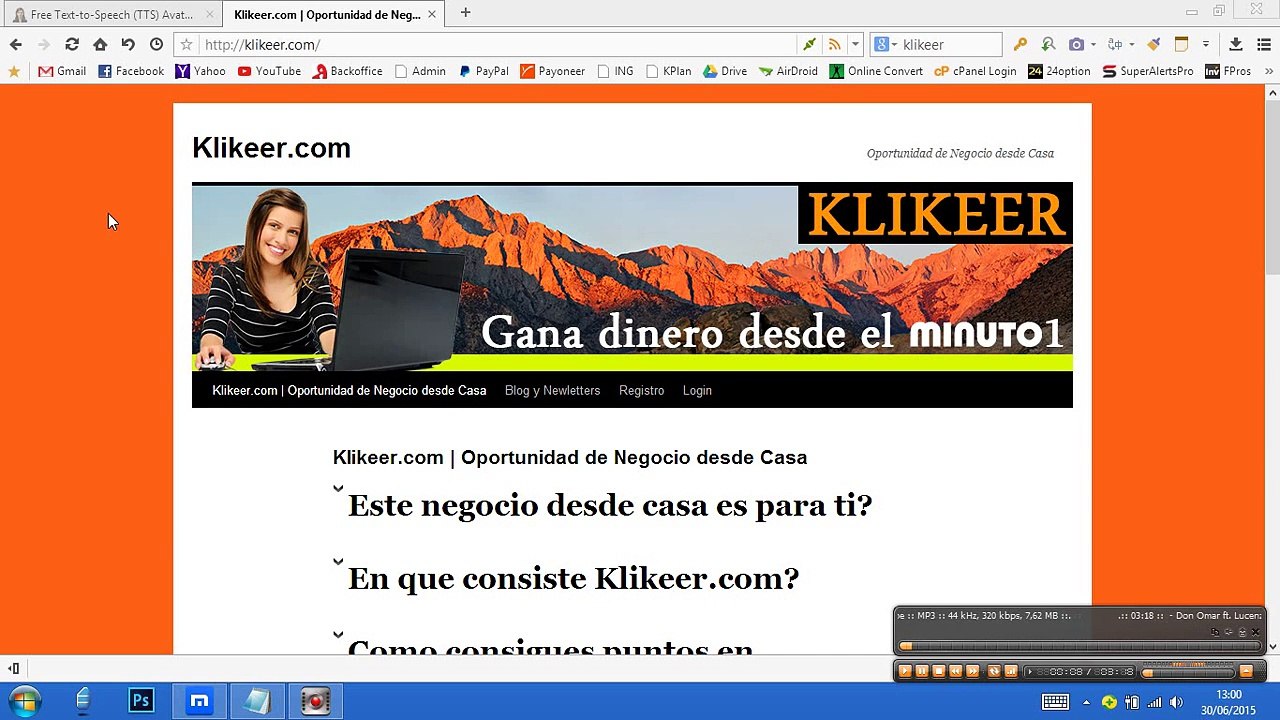Switch to Free Text-to-Speech tab
This screenshot has width=1280, height=720.
click(x=112, y=15)
